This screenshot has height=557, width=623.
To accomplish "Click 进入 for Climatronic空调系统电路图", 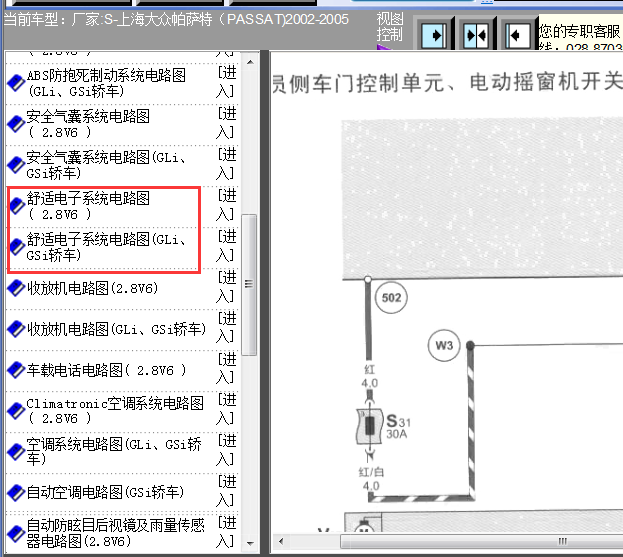I will (x=226, y=410).
